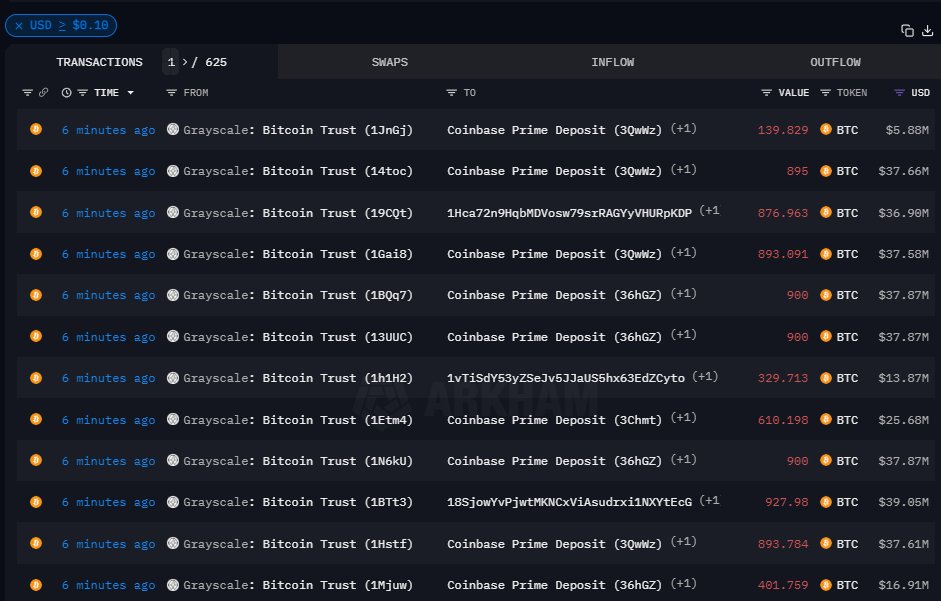The width and height of the screenshot is (941, 601).
Task: Open Coinbase Prime Deposit (3Chmt) recipient
Action: coord(554,420)
